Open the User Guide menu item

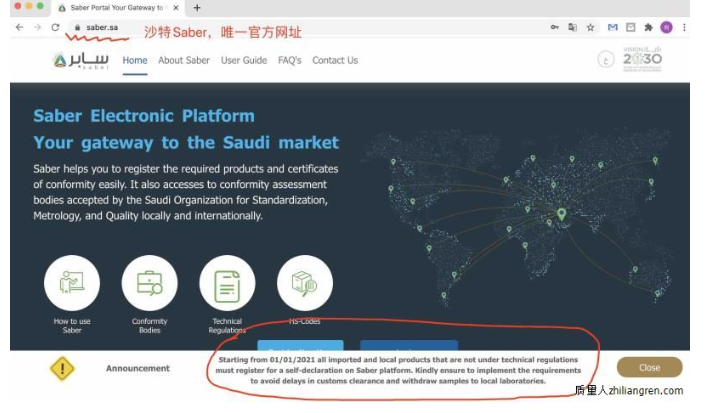[x=244, y=61]
